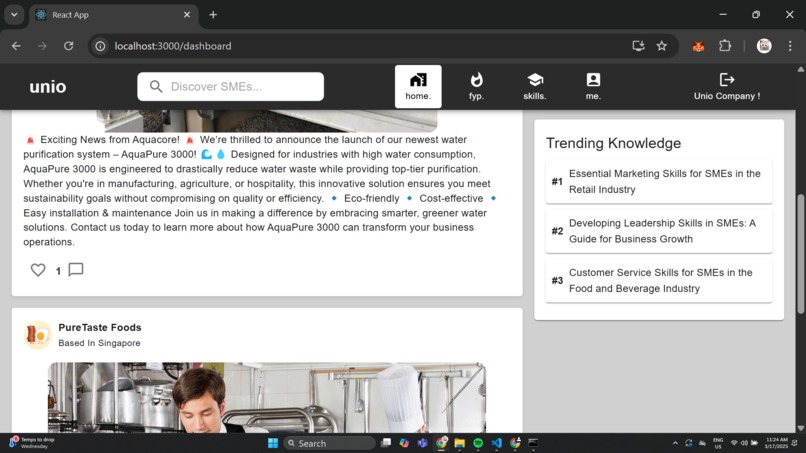Open Spotify from the taskbar
The width and height of the screenshot is (806, 453).
[478, 443]
